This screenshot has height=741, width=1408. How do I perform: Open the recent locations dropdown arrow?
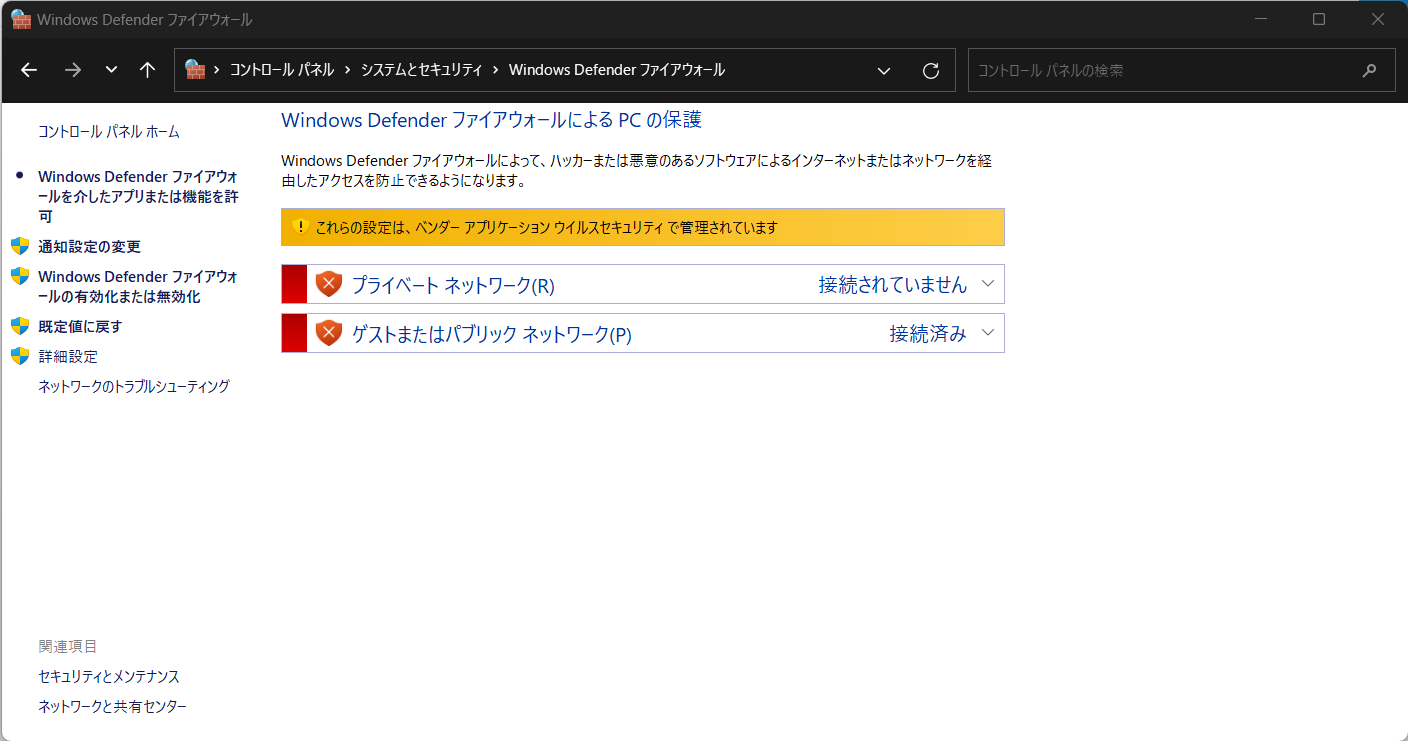[111, 70]
